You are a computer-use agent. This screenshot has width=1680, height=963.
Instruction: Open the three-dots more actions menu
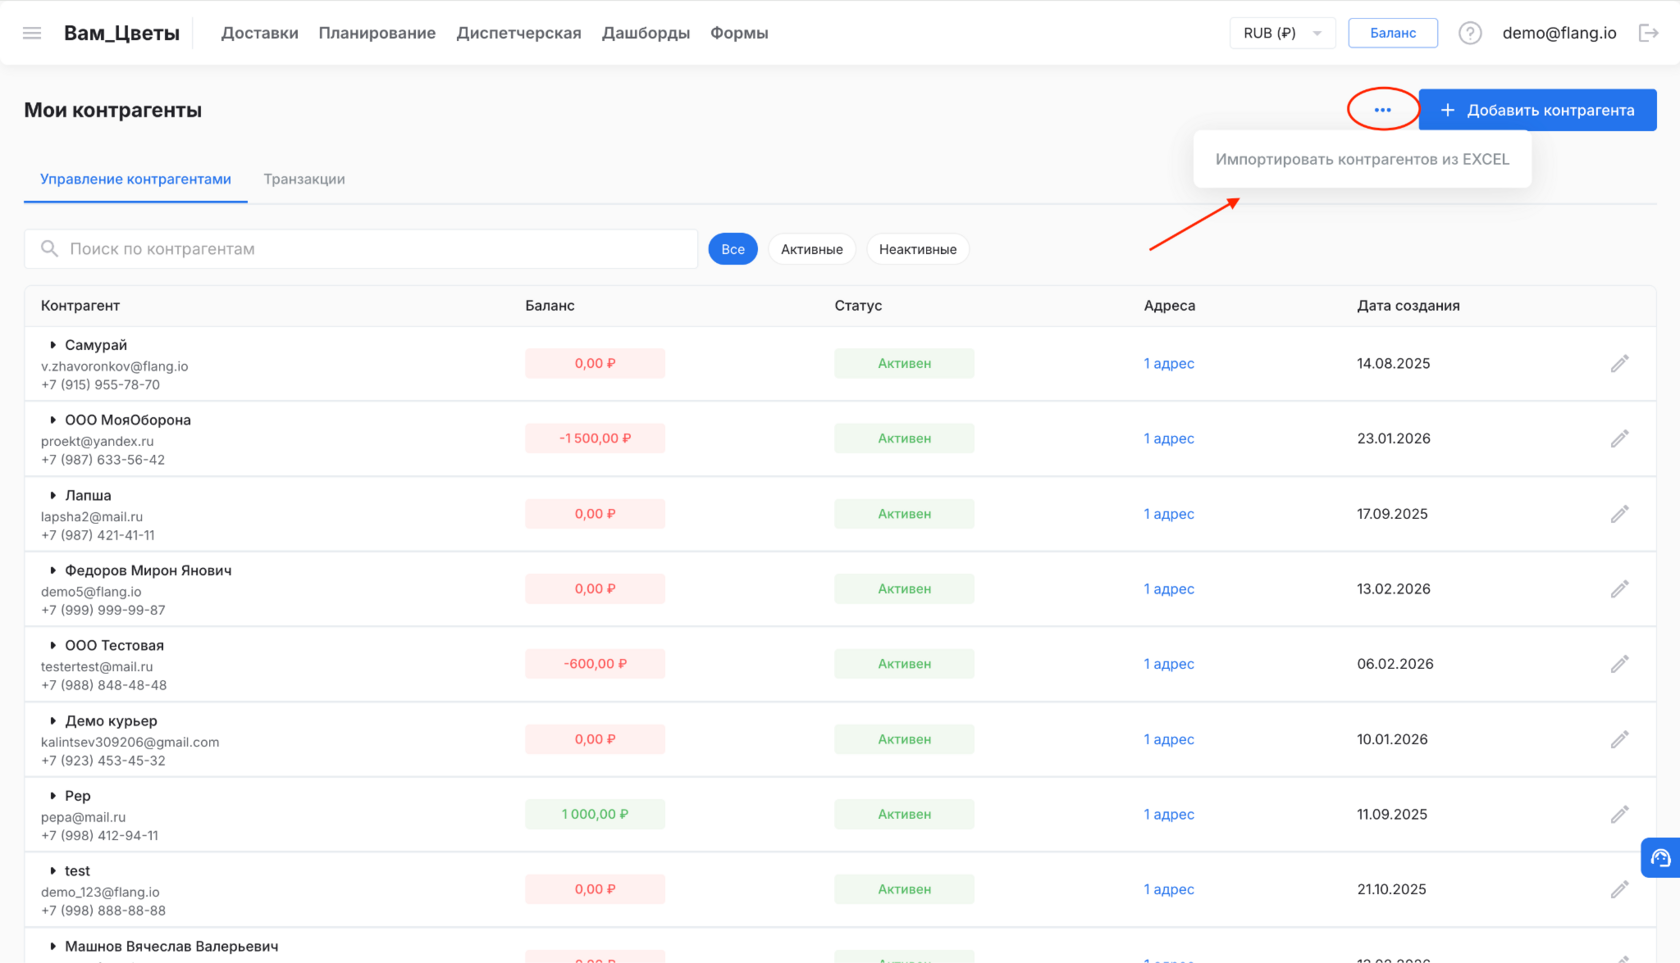1382,110
